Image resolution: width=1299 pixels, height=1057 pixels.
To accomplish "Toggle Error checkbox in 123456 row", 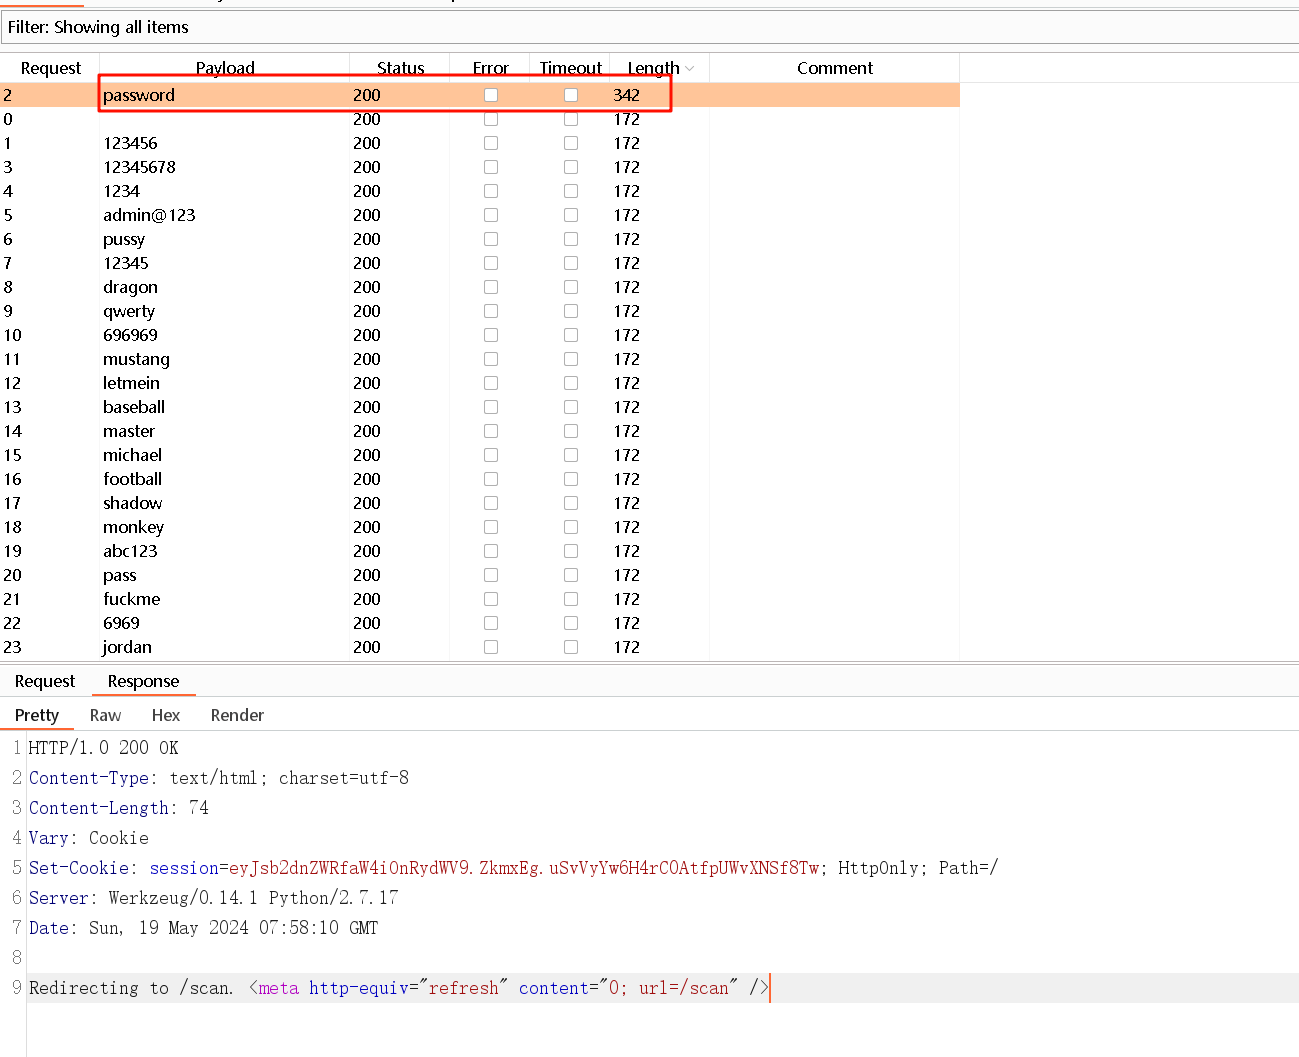I will [x=491, y=143].
